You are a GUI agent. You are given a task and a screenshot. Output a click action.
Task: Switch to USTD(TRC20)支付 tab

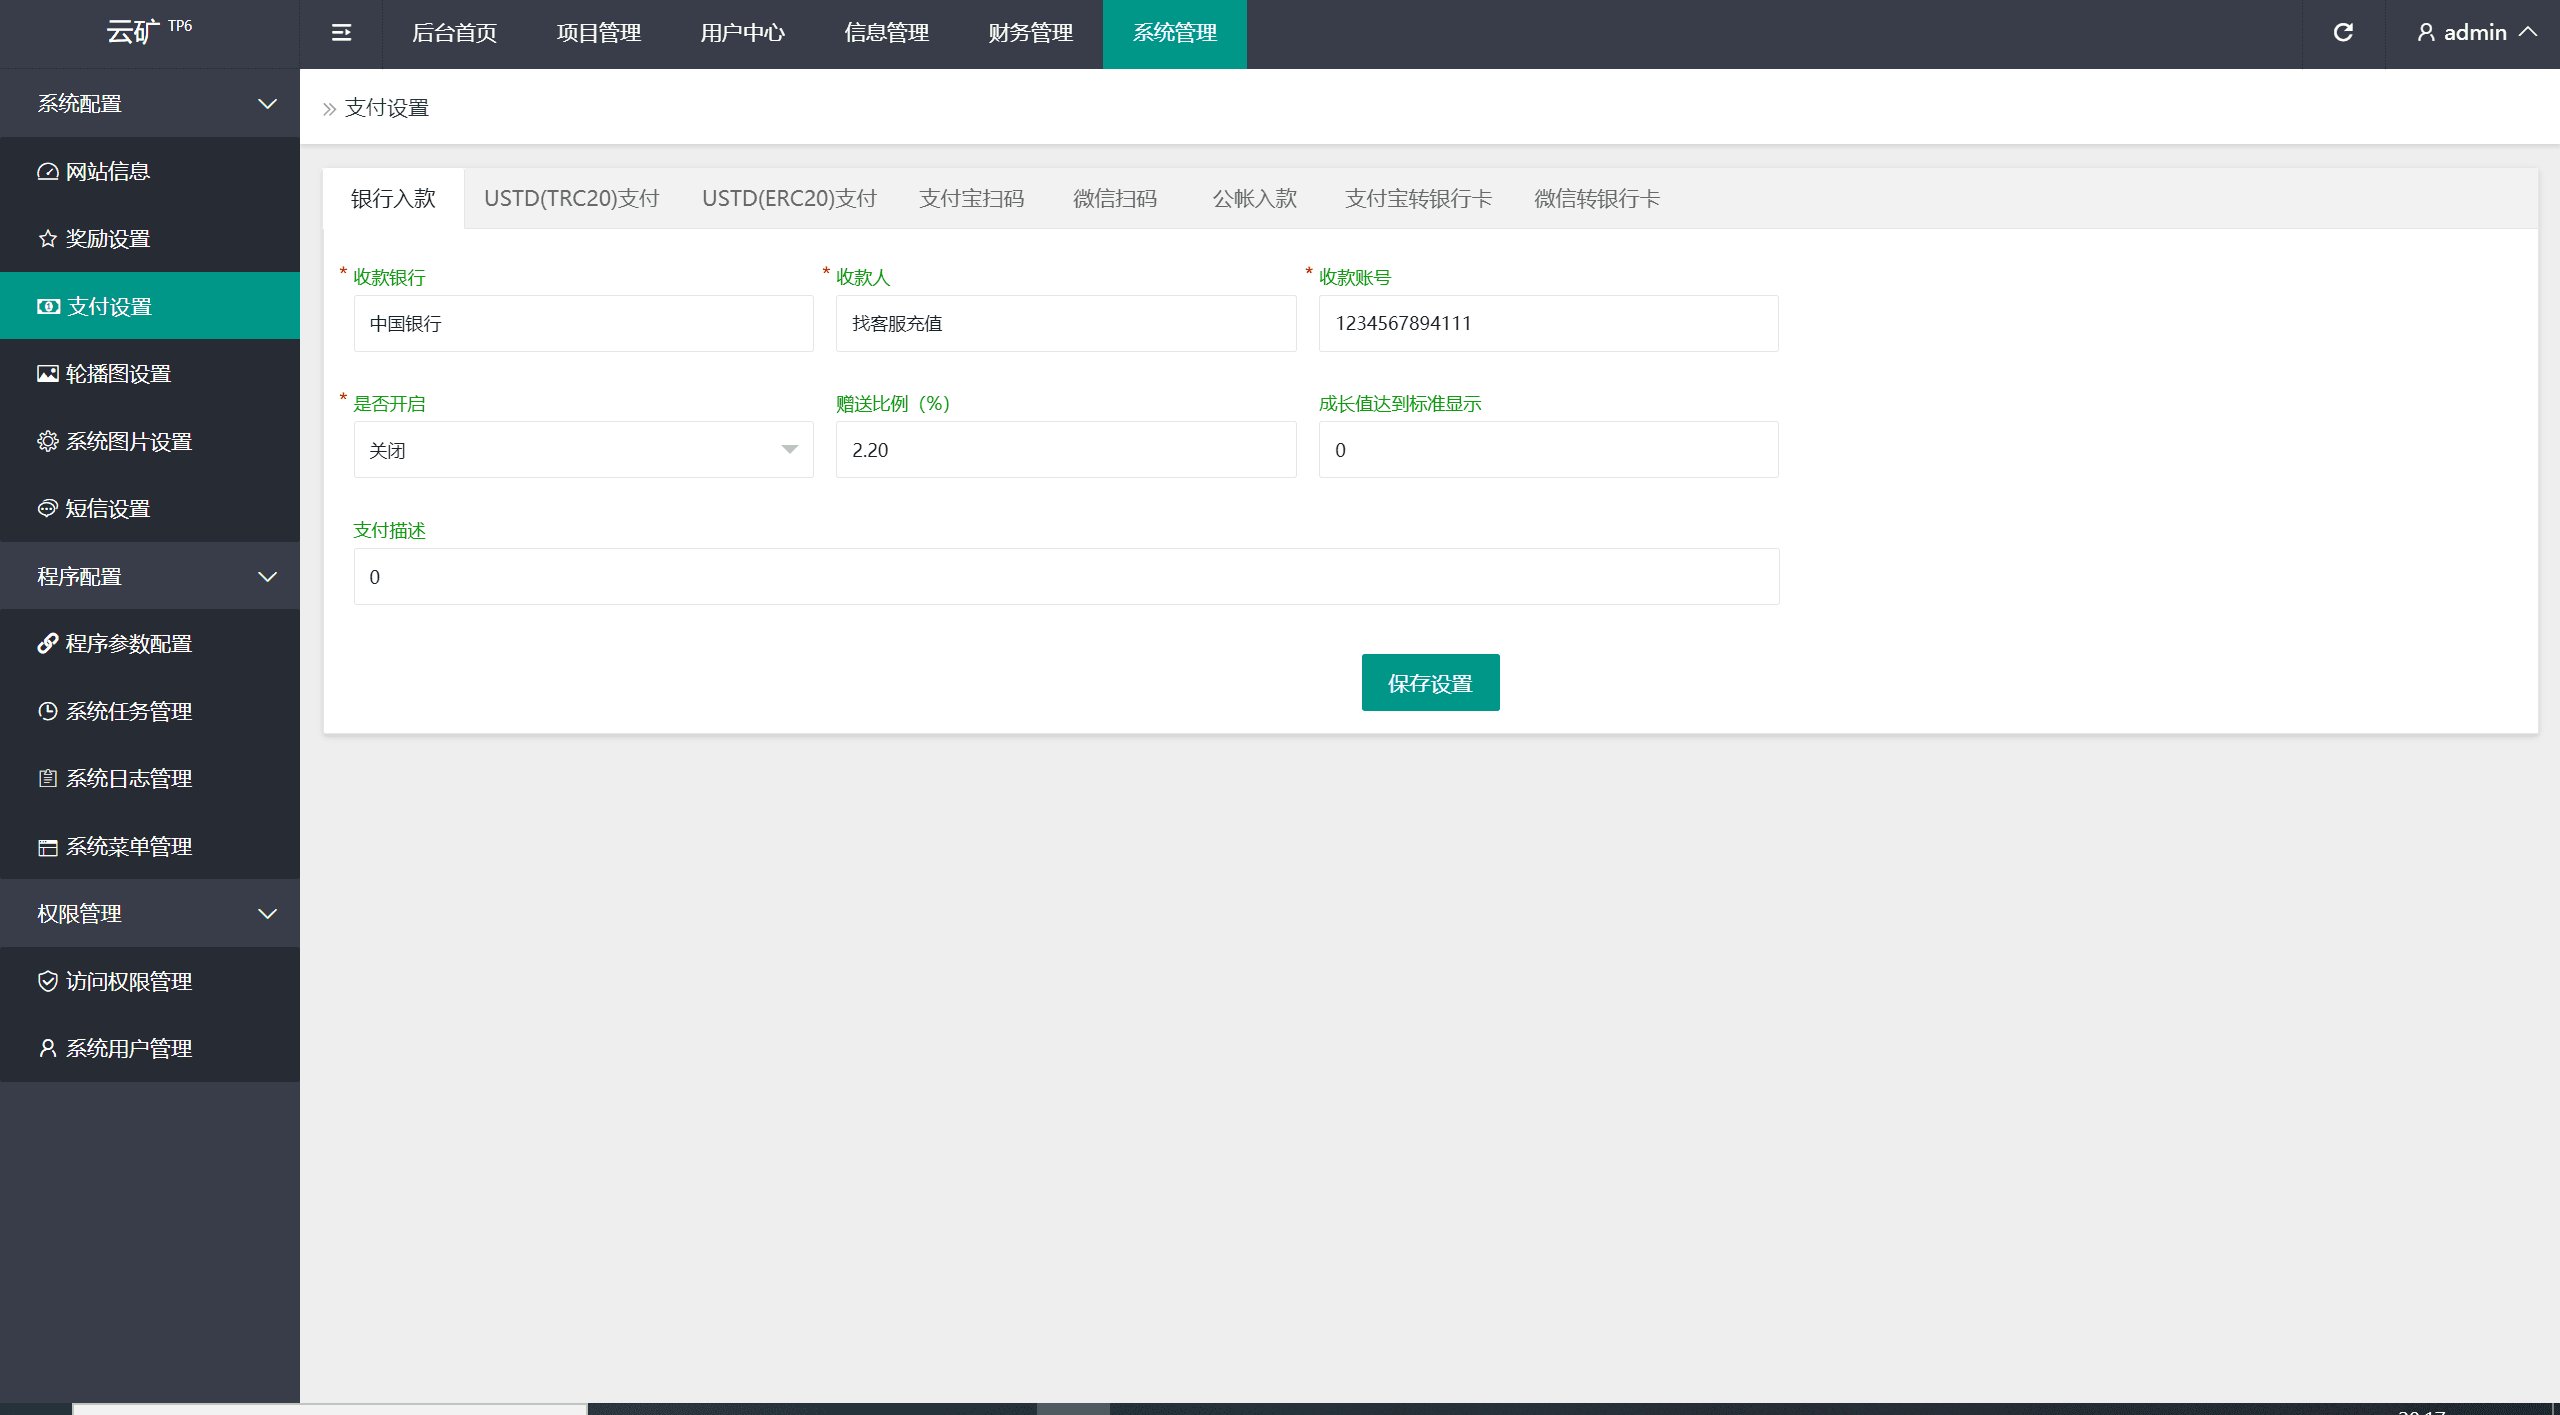point(571,198)
